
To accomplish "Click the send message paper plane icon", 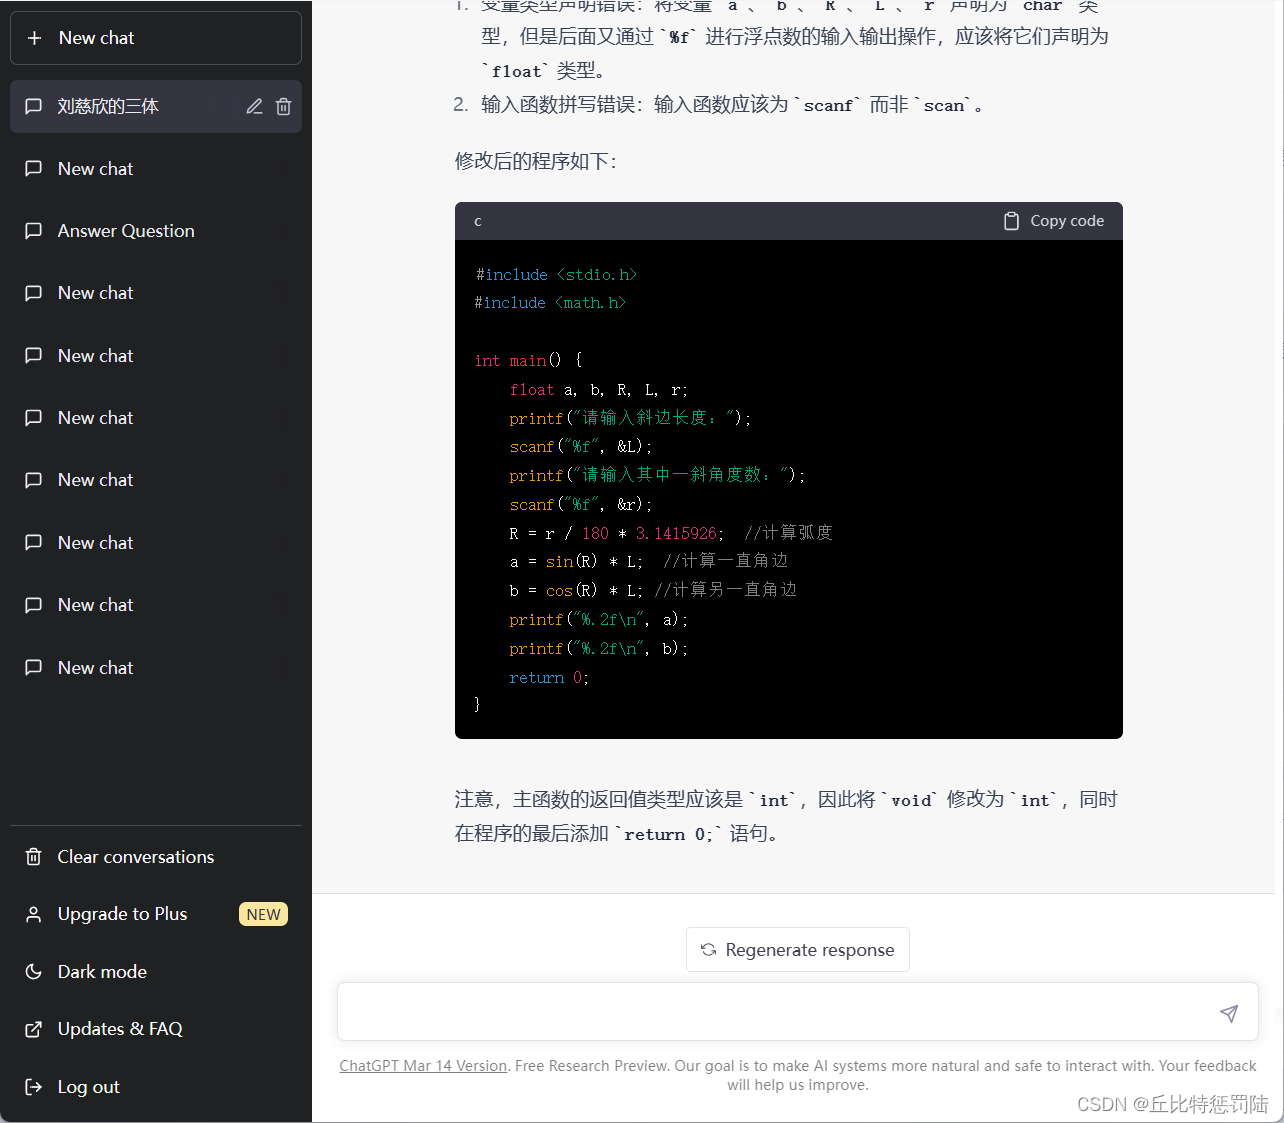I will coord(1229,1013).
